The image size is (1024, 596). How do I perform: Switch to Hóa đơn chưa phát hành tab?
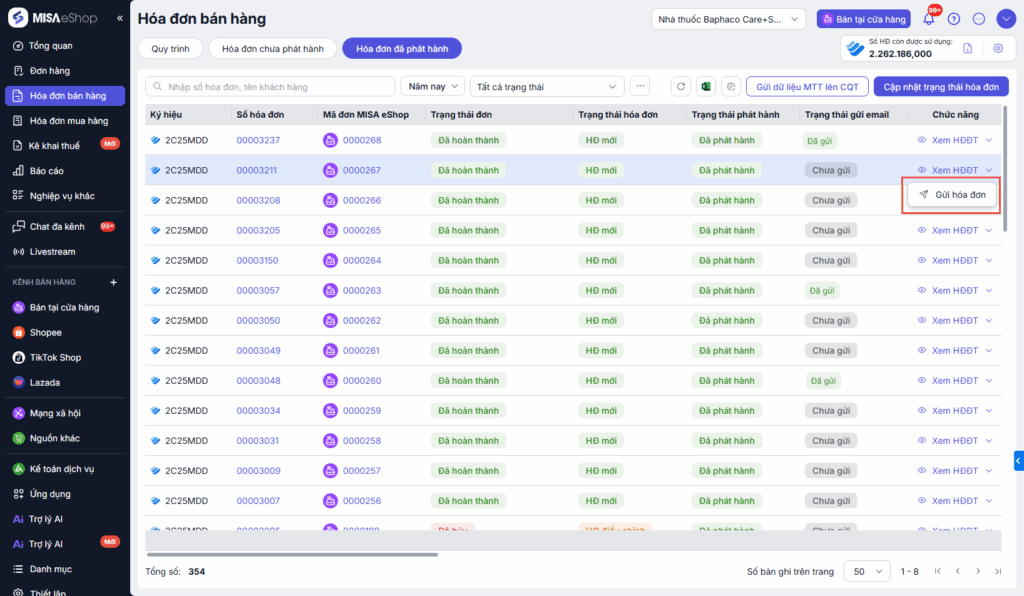[272, 48]
